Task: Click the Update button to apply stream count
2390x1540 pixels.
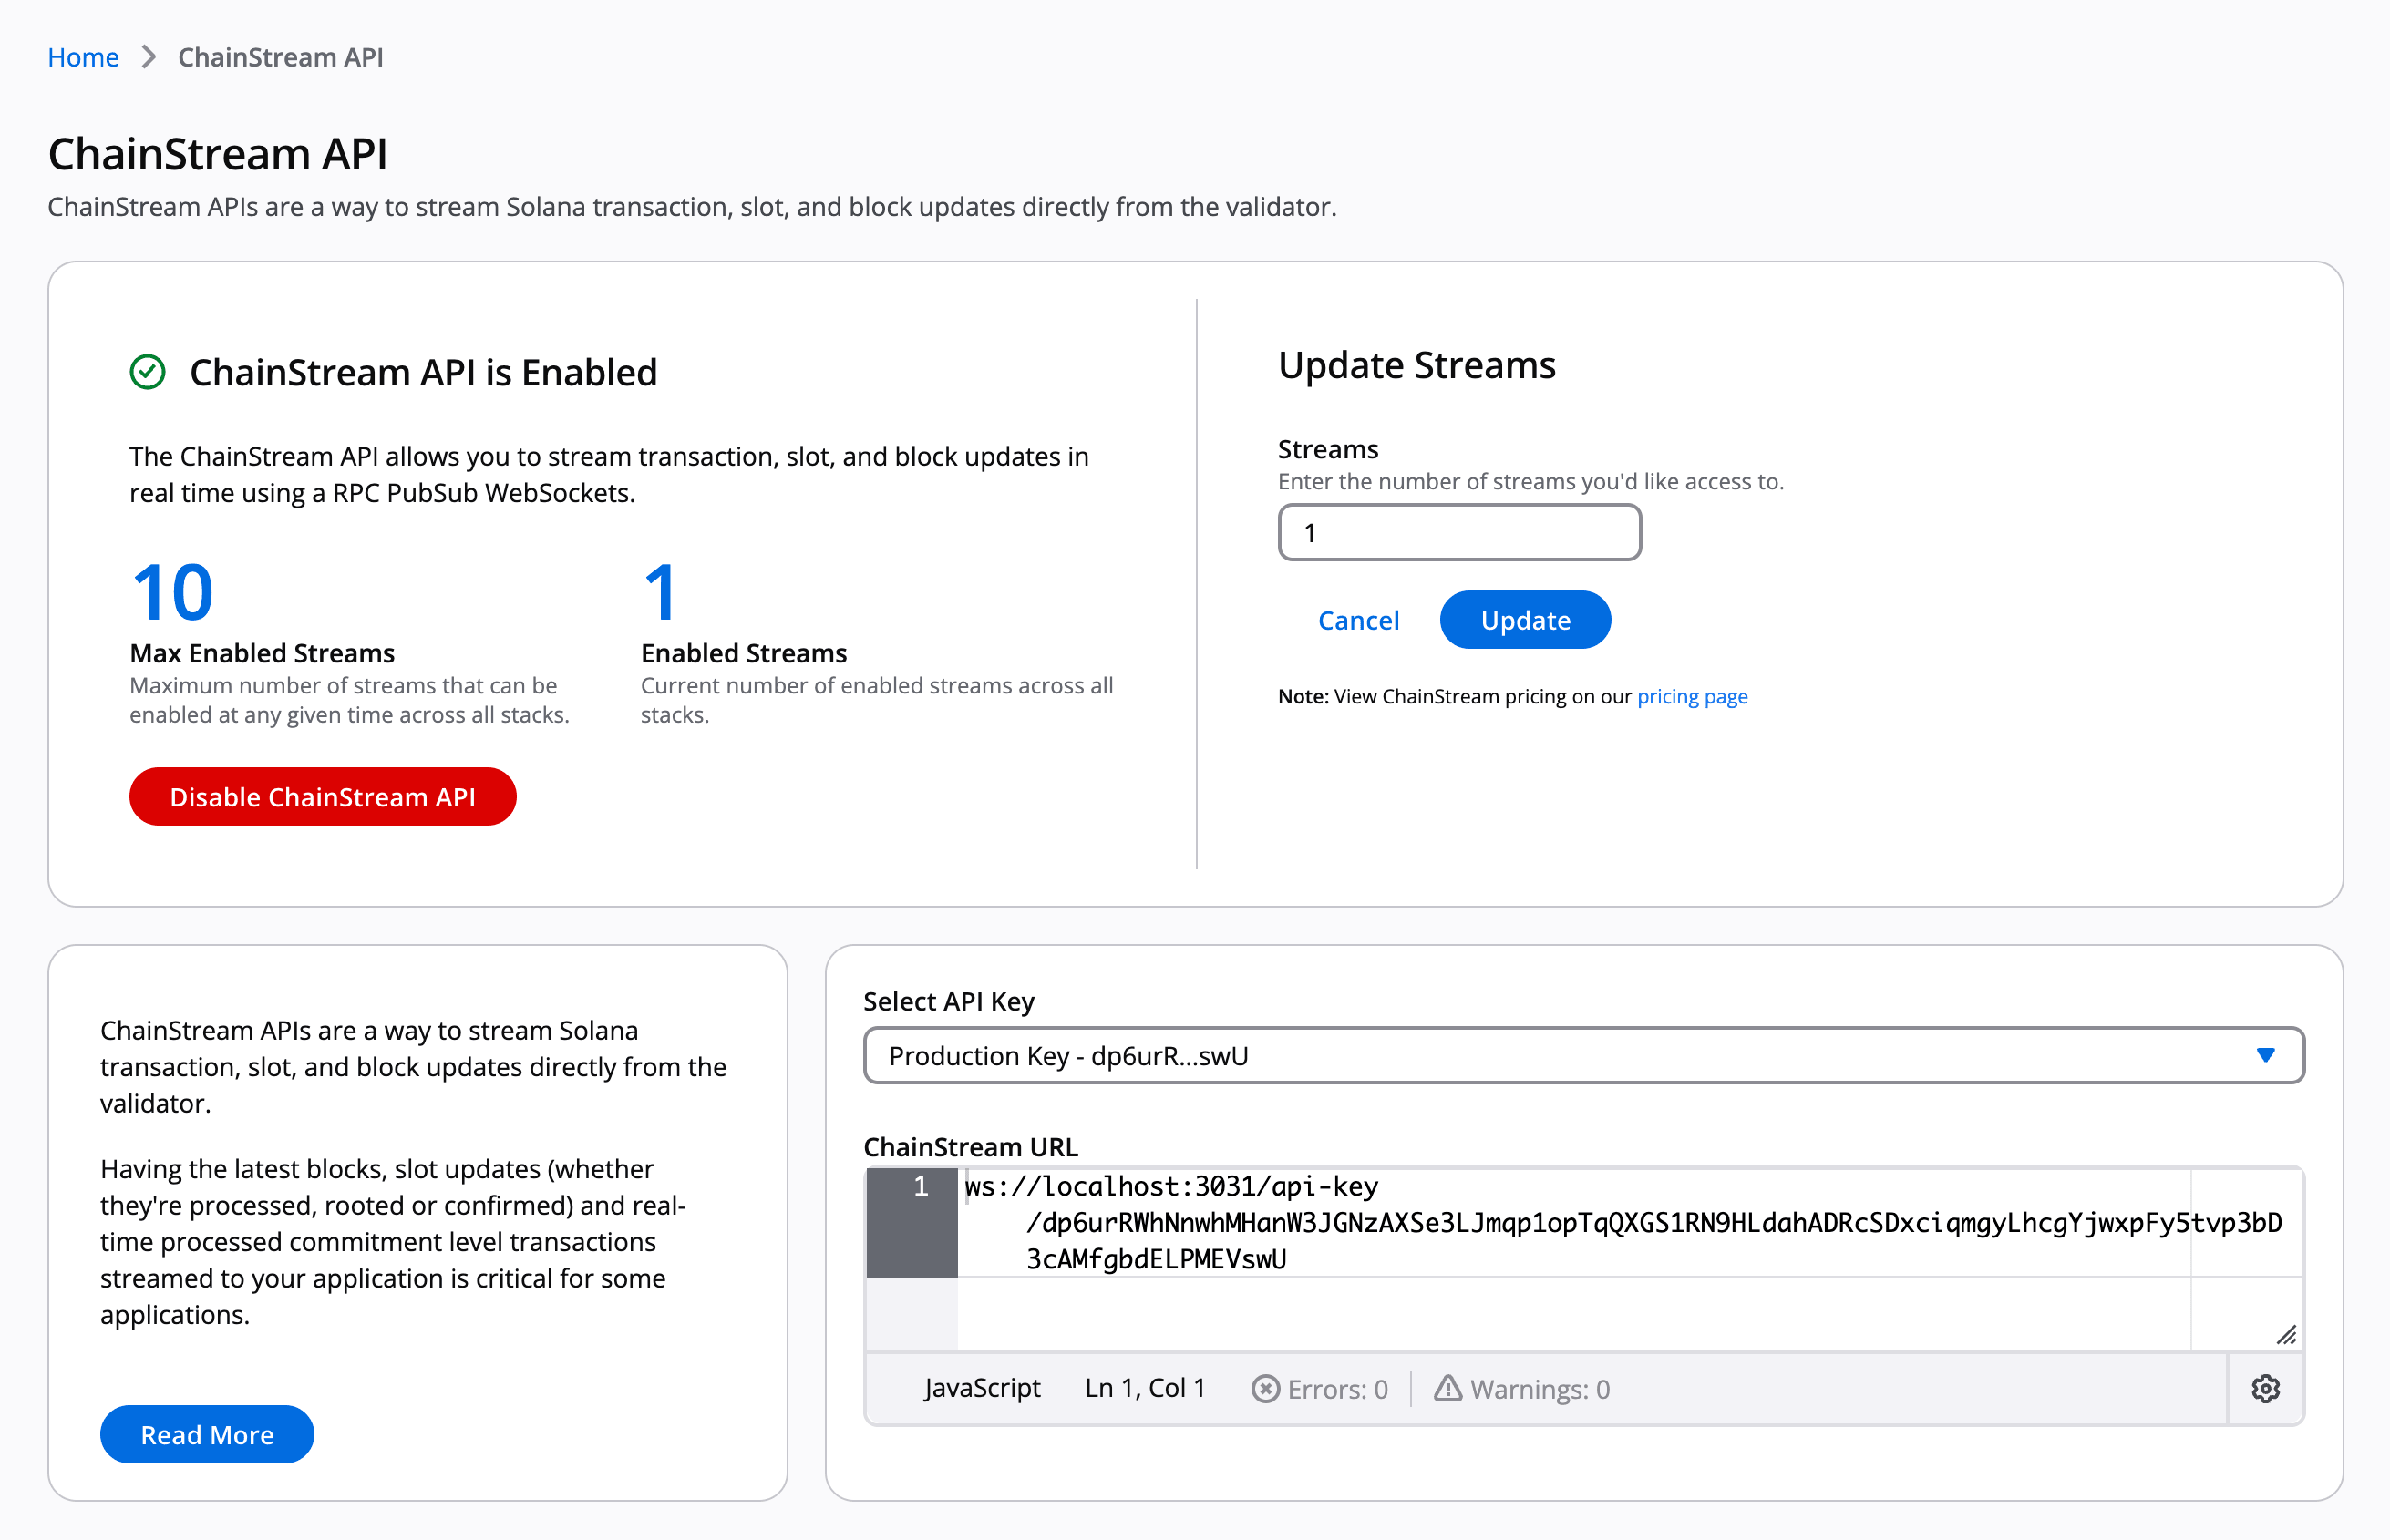Action: click(x=1524, y=620)
